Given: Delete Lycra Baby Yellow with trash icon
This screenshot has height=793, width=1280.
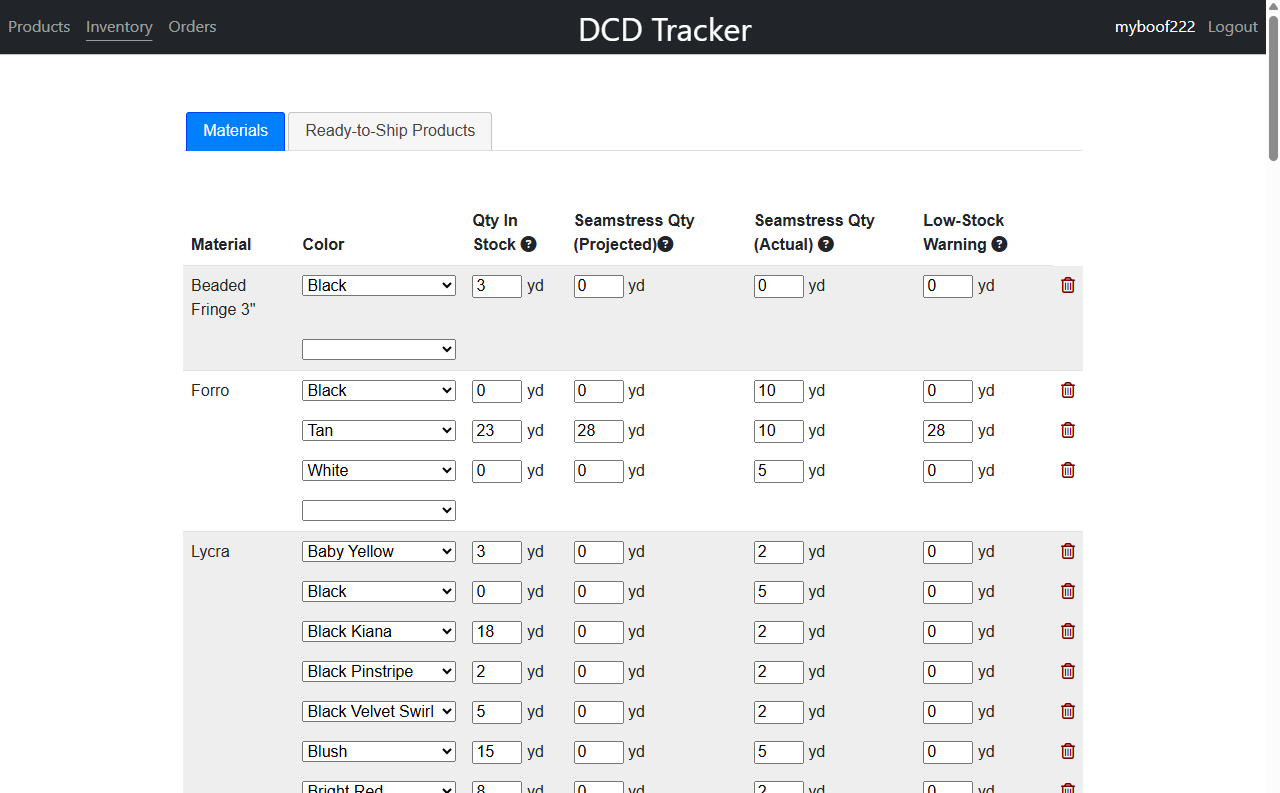Looking at the screenshot, I should pos(1067,551).
